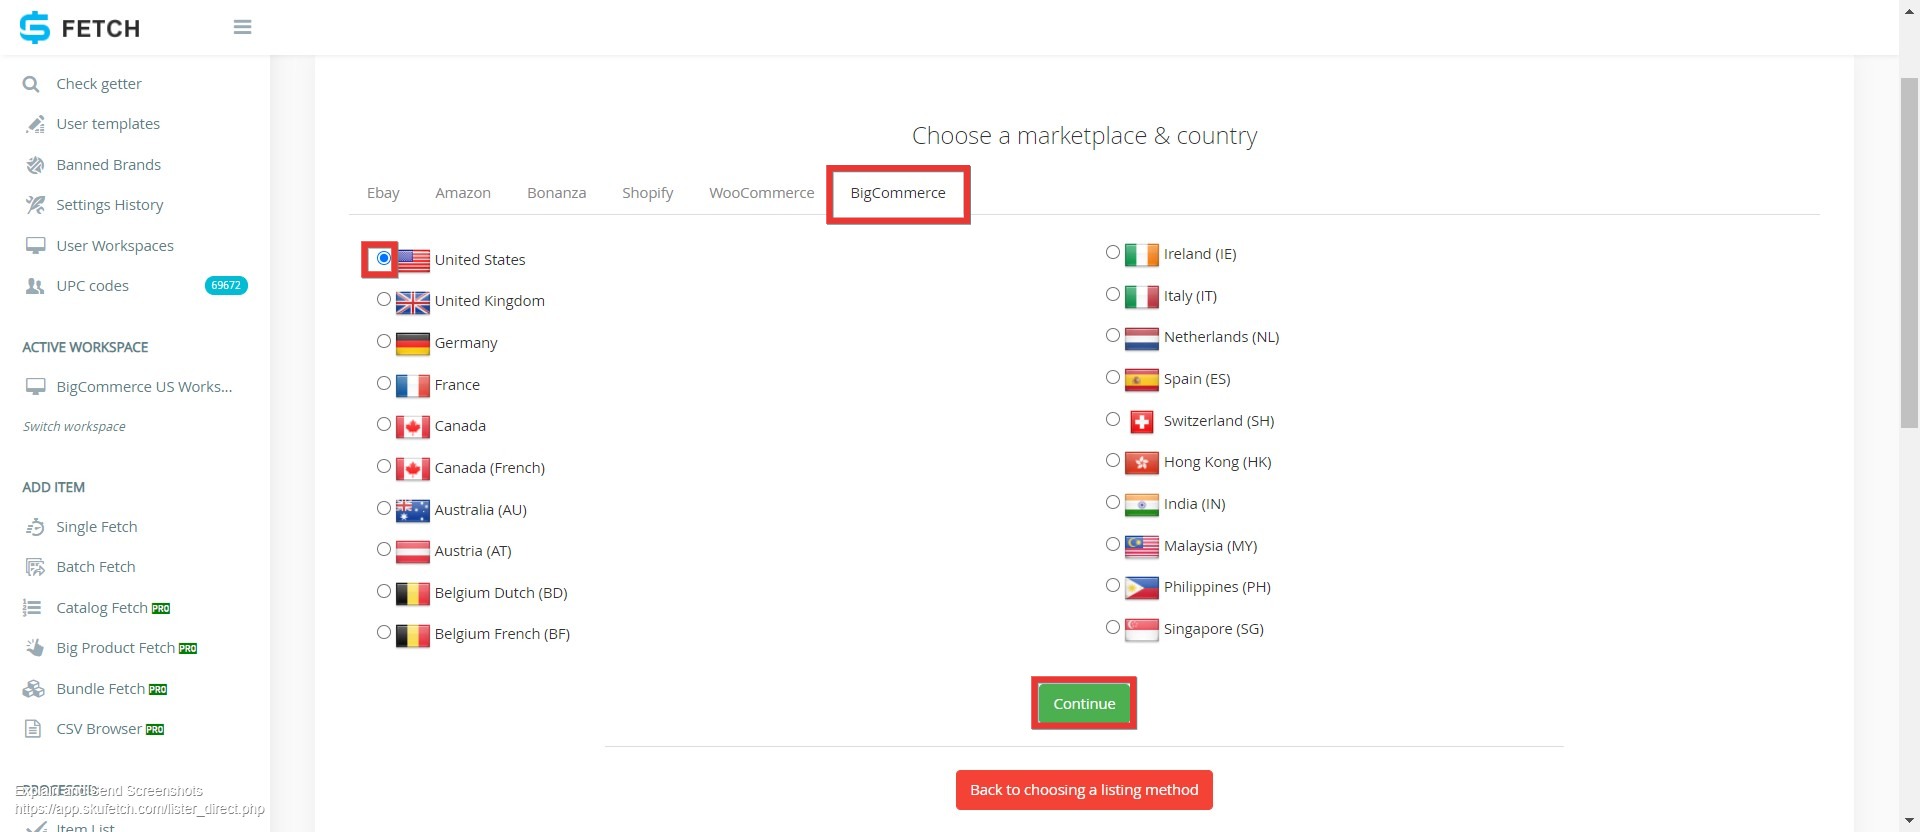Switch to the Shopify tab
The image size is (1920, 832).
648,193
